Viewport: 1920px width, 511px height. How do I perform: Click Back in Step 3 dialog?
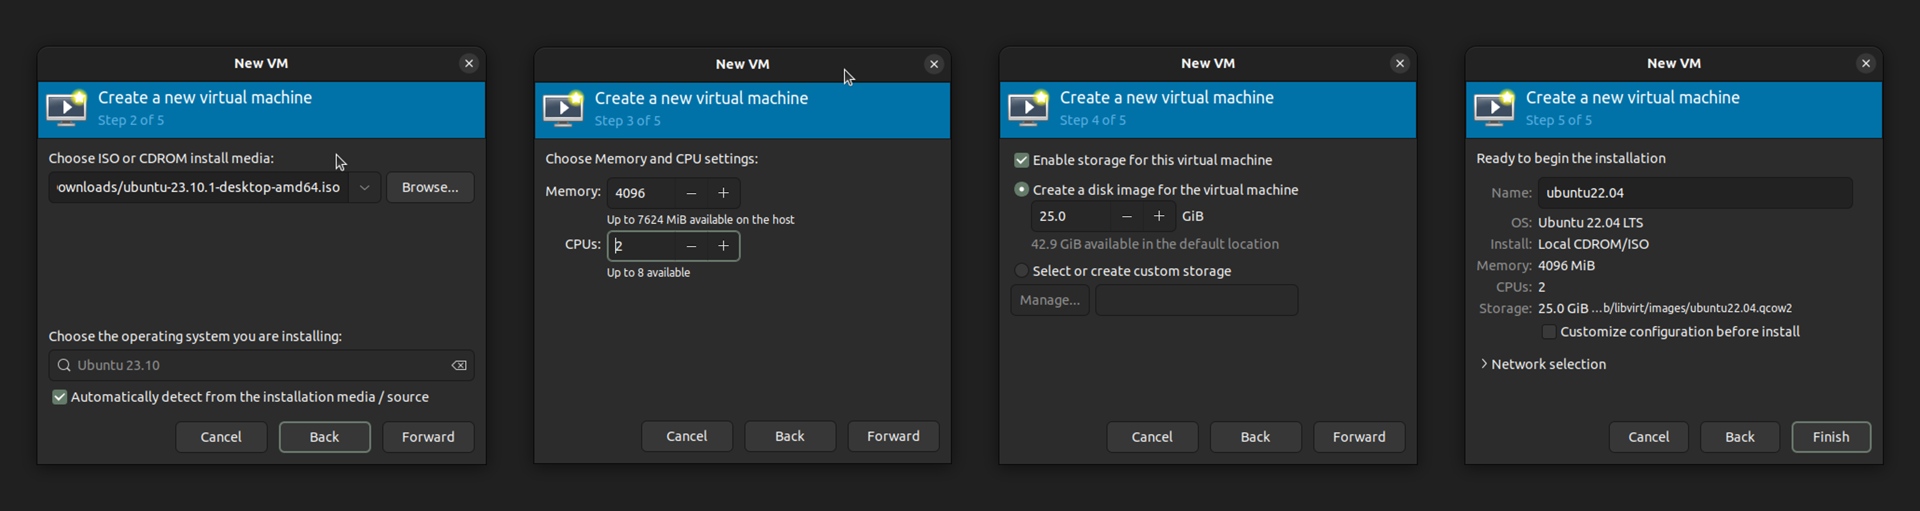(790, 436)
